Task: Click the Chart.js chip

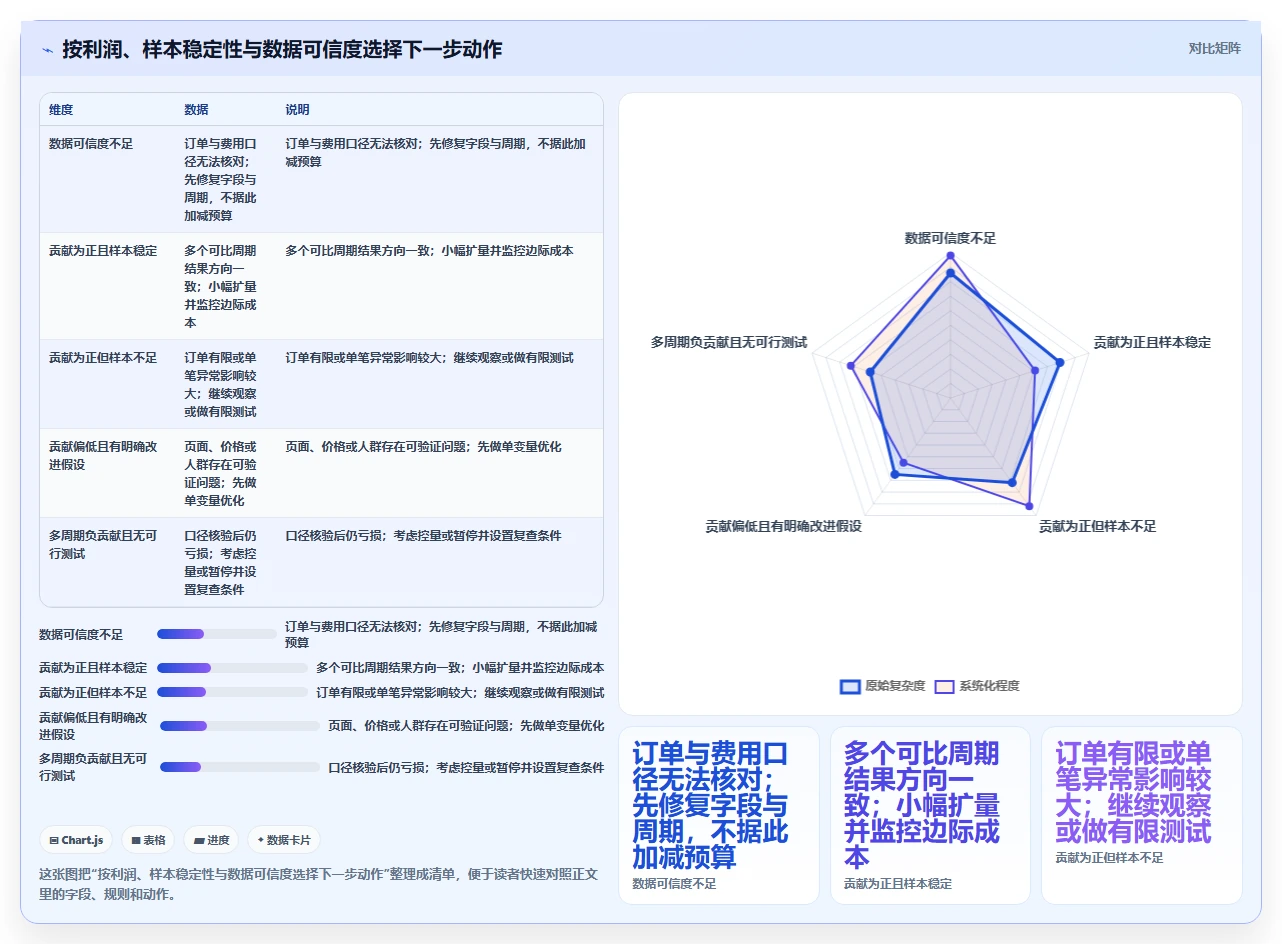Action: click(x=76, y=840)
